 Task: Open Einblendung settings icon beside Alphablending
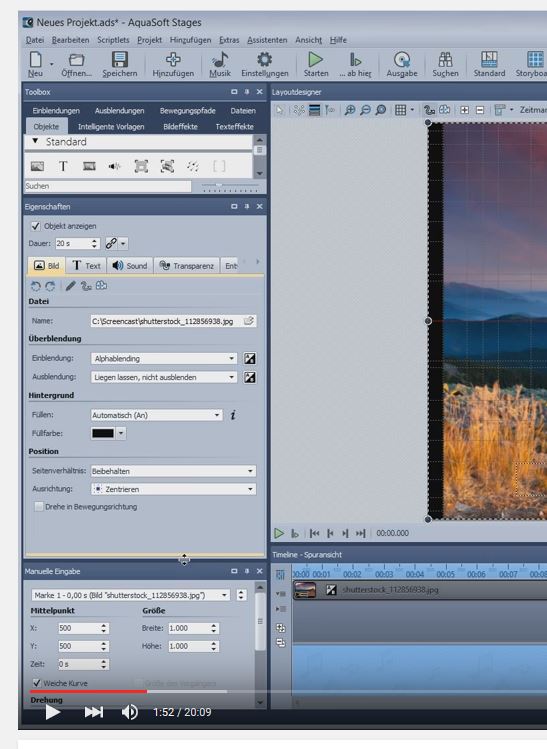coord(249,358)
